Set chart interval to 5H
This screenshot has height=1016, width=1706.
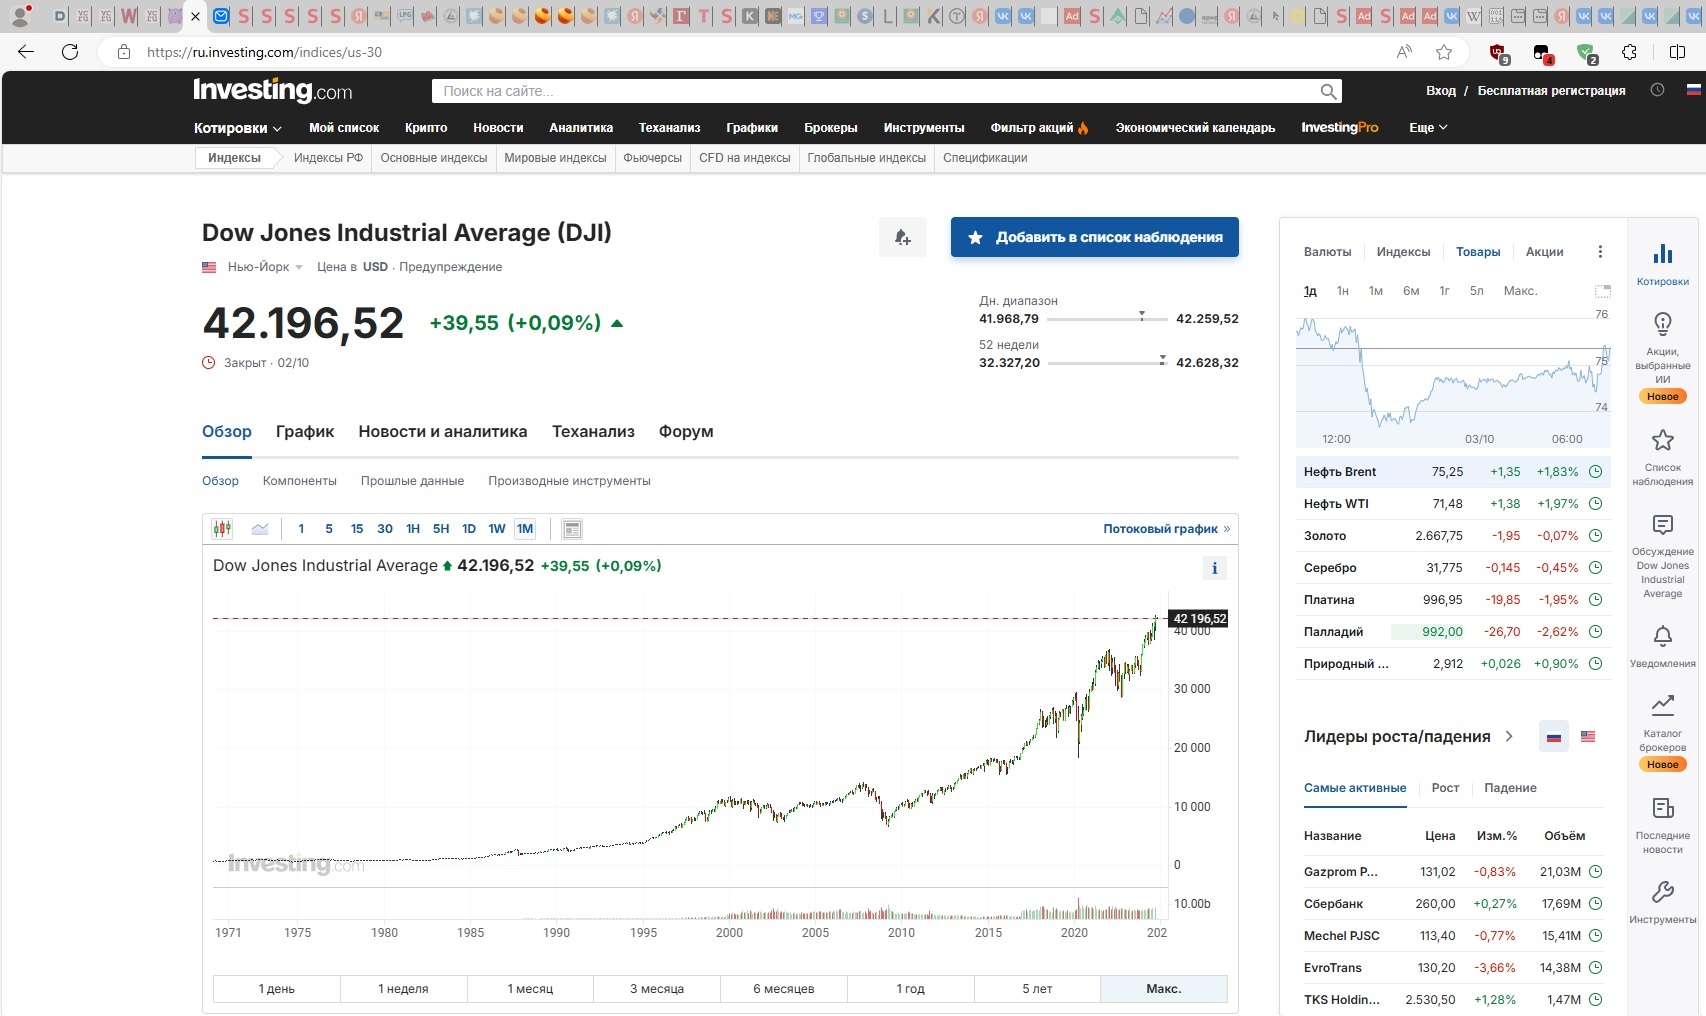click(x=441, y=529)
